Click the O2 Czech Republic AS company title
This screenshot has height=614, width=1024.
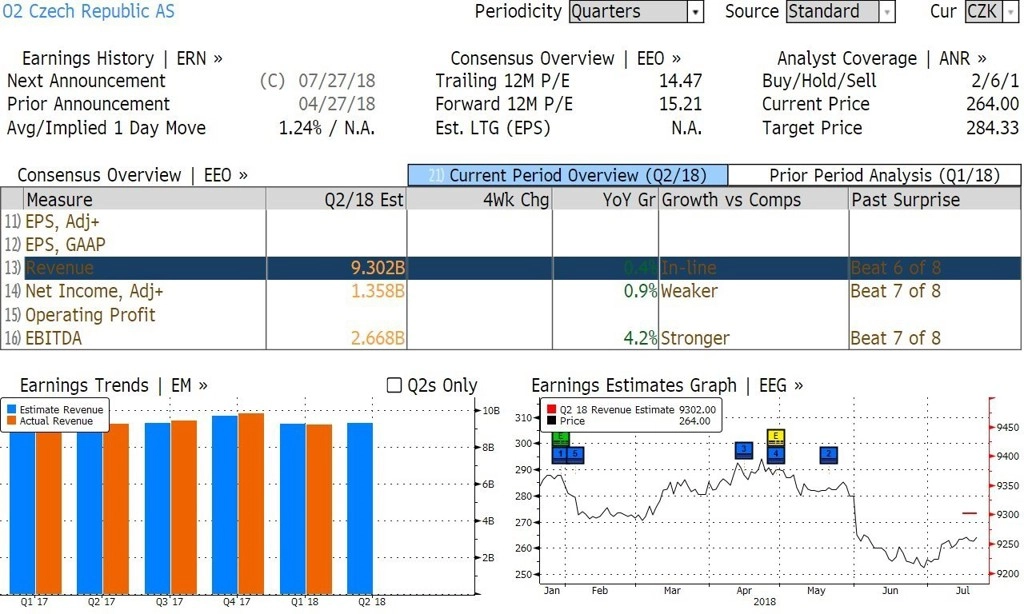click(x=89, y=11)
